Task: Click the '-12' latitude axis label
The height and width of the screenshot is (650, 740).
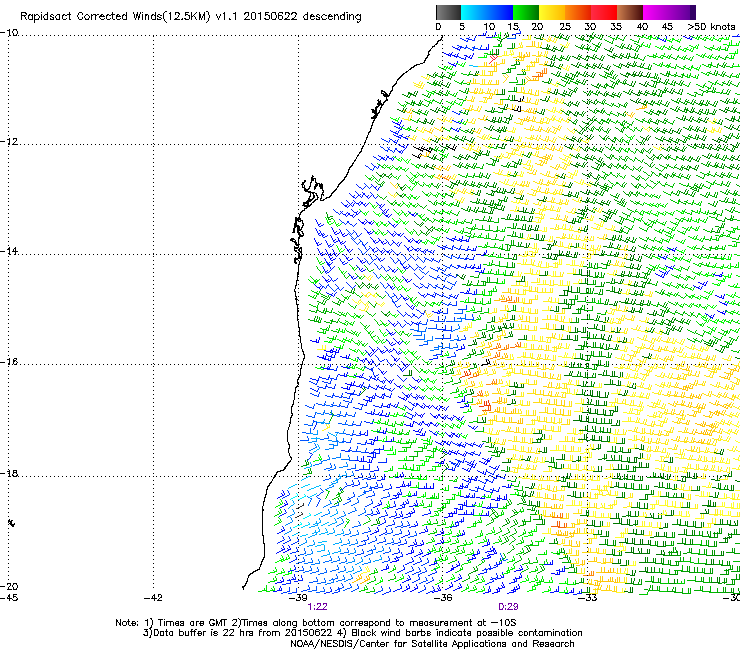Action: [x=9, y=142]
